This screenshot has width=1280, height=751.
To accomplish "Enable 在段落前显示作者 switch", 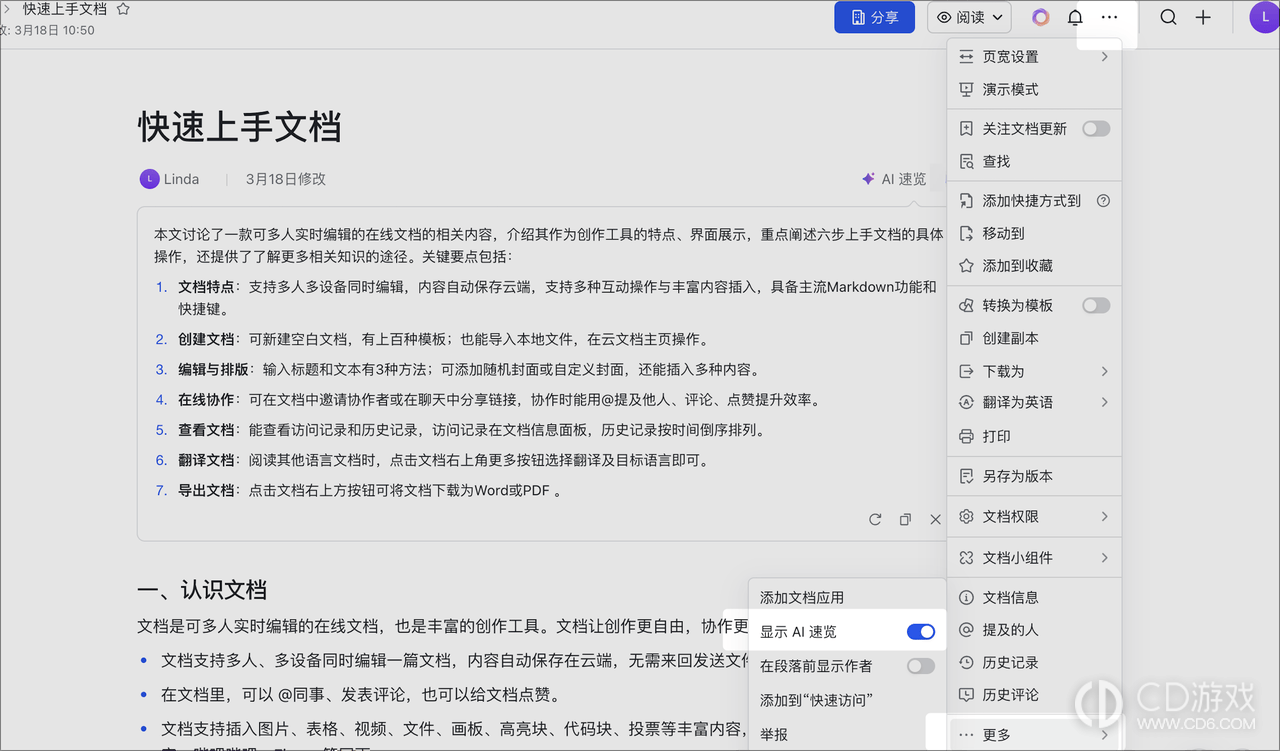I will click(920, 666).
